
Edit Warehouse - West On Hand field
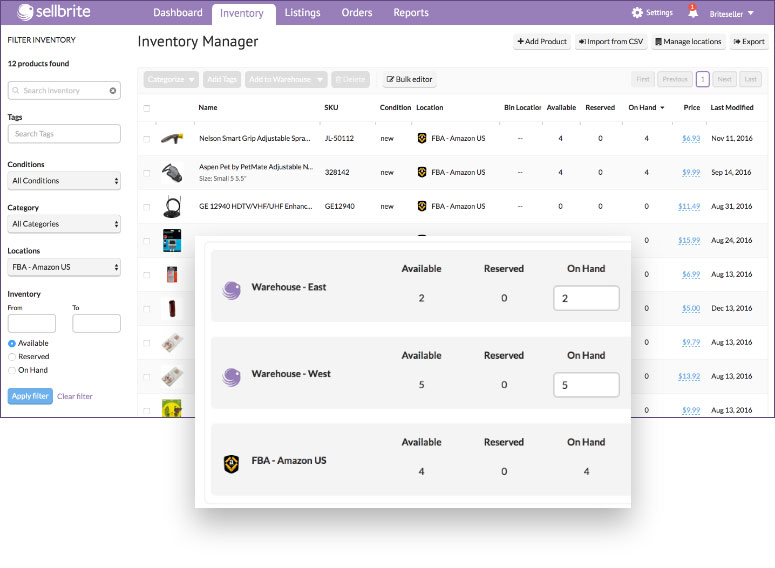pyautogui.click(x=586, y=385)
